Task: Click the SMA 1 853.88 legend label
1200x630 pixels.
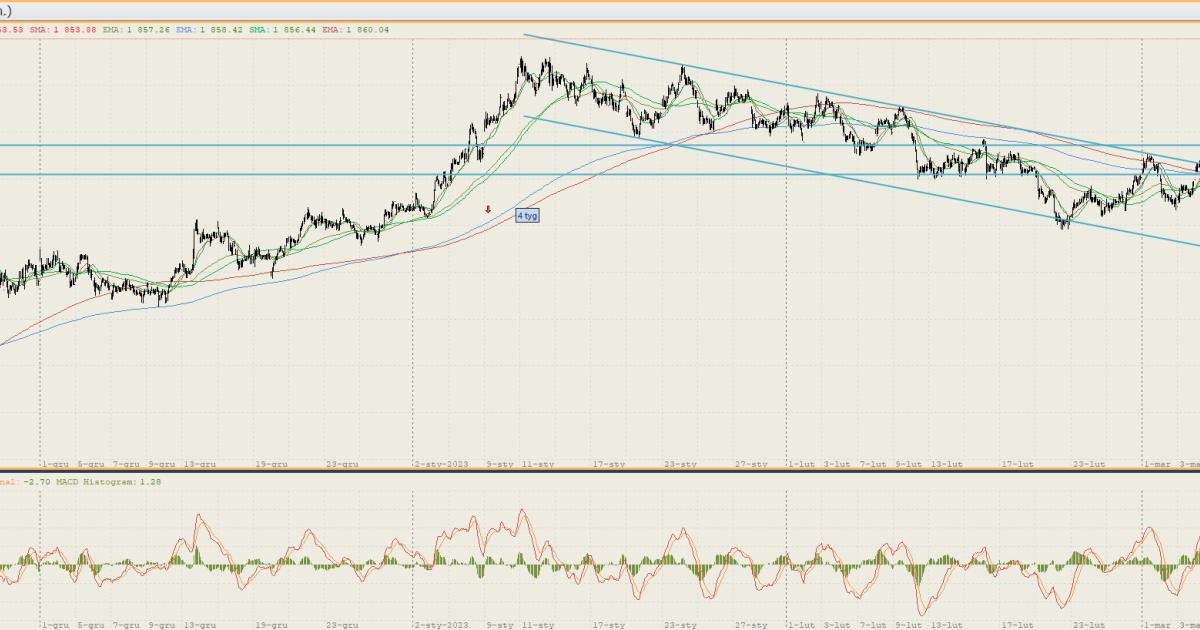Action: (63, 30)
